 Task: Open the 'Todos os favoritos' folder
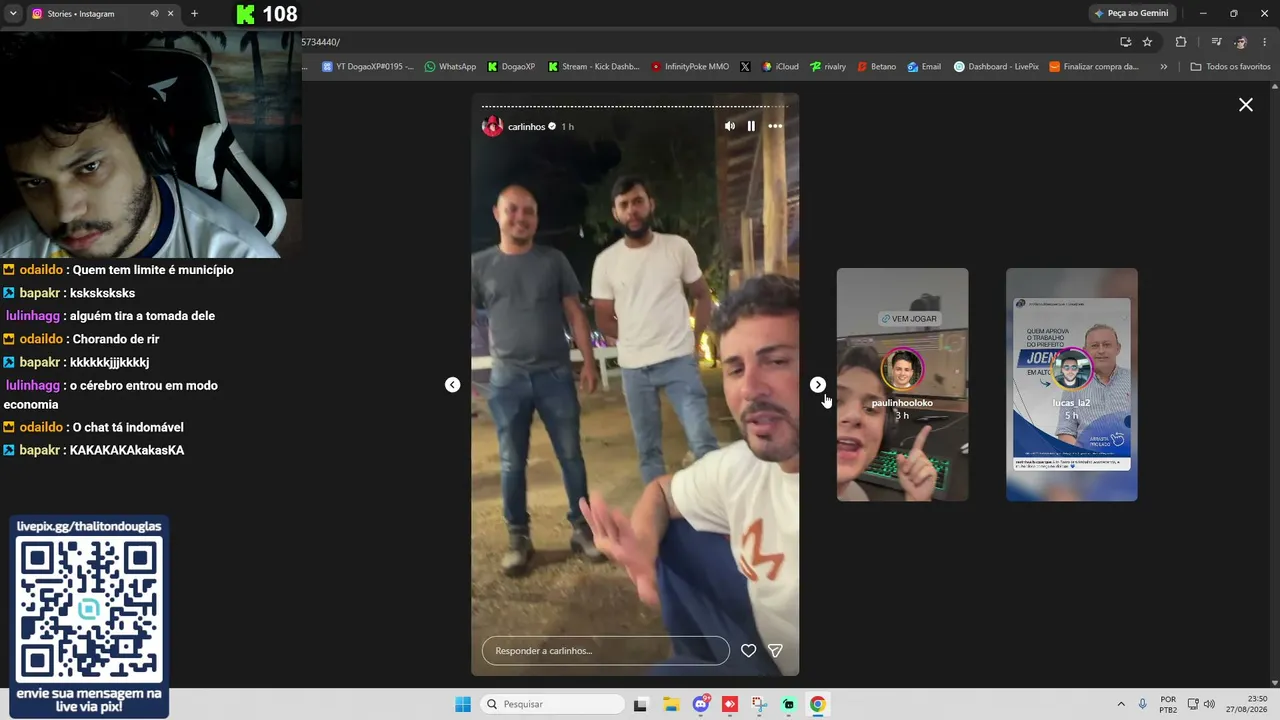(x=1230, y=67)
